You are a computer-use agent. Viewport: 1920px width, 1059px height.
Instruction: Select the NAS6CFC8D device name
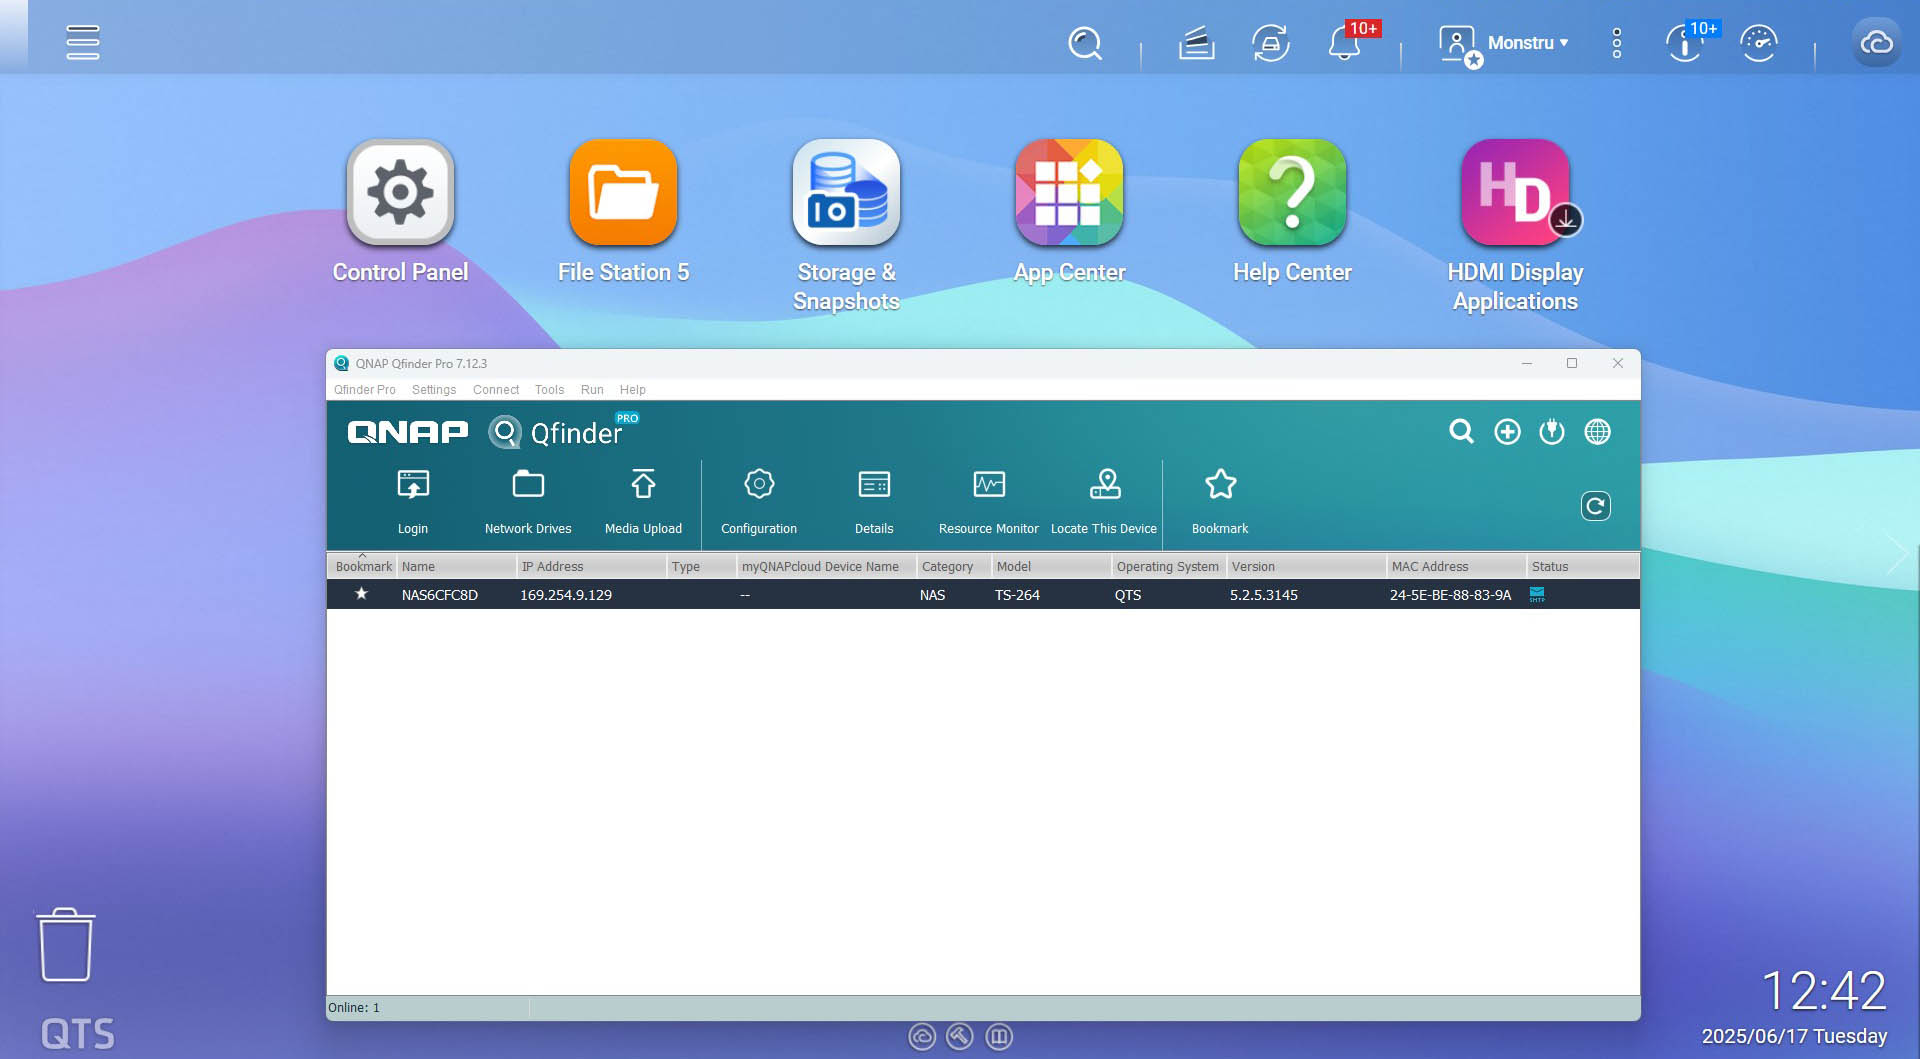click(x=440, y=595)
